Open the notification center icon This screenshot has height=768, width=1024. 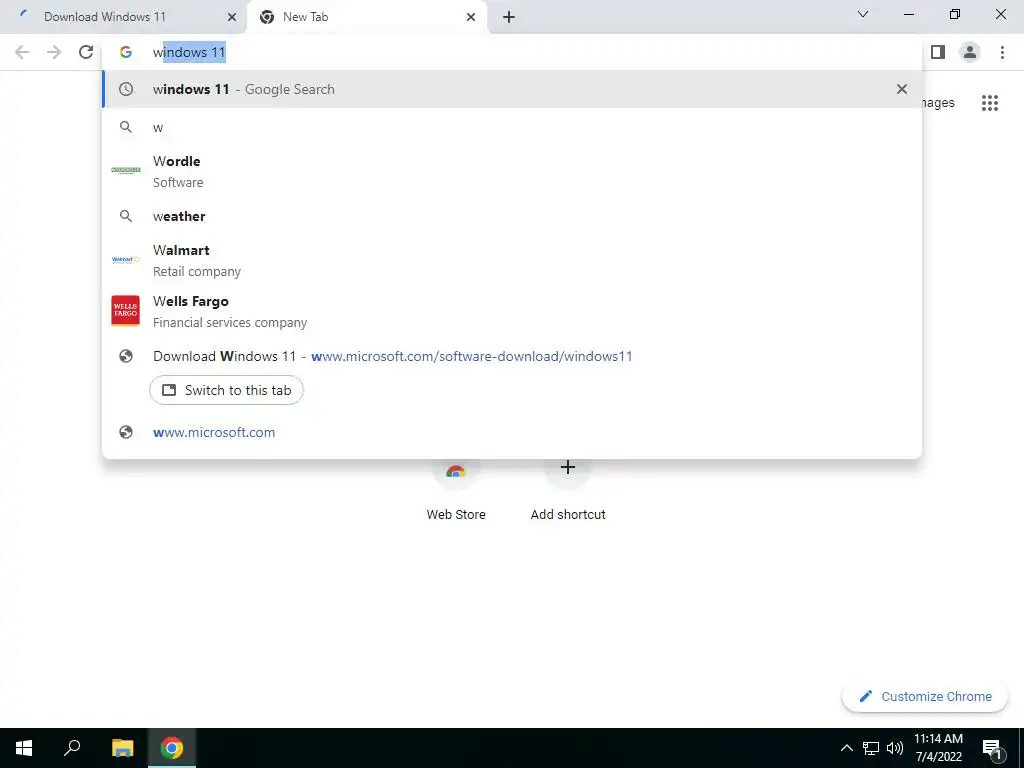point(992,748)
